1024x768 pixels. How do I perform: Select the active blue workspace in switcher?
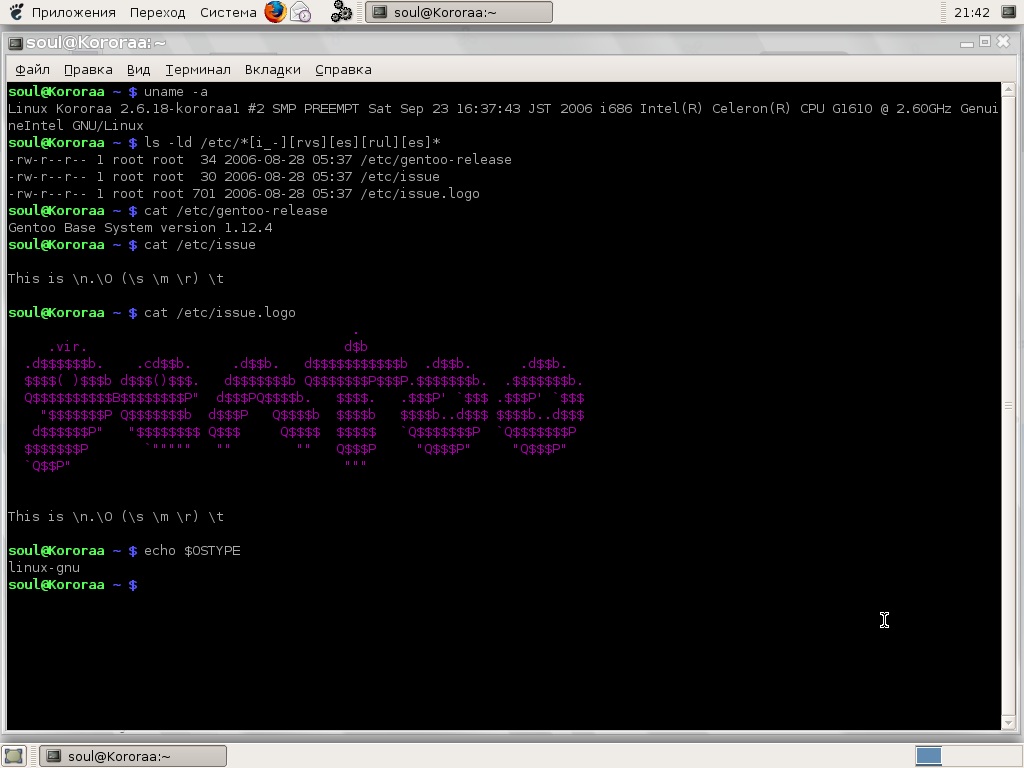tap(929, 756)
